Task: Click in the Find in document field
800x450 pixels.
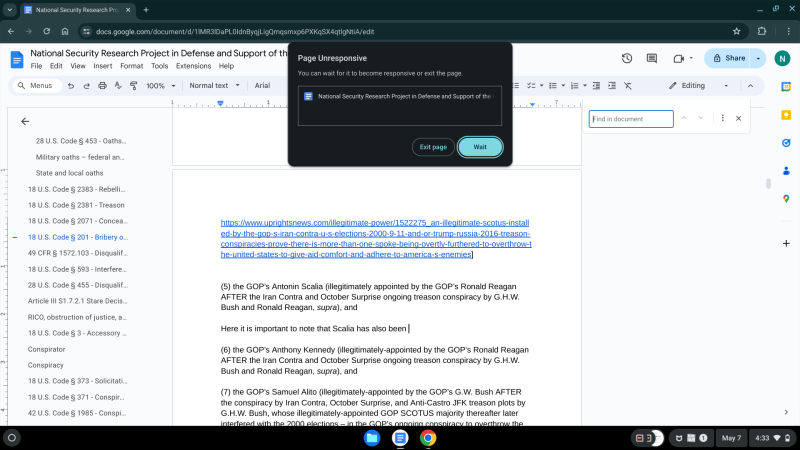Action: (630, 119)
